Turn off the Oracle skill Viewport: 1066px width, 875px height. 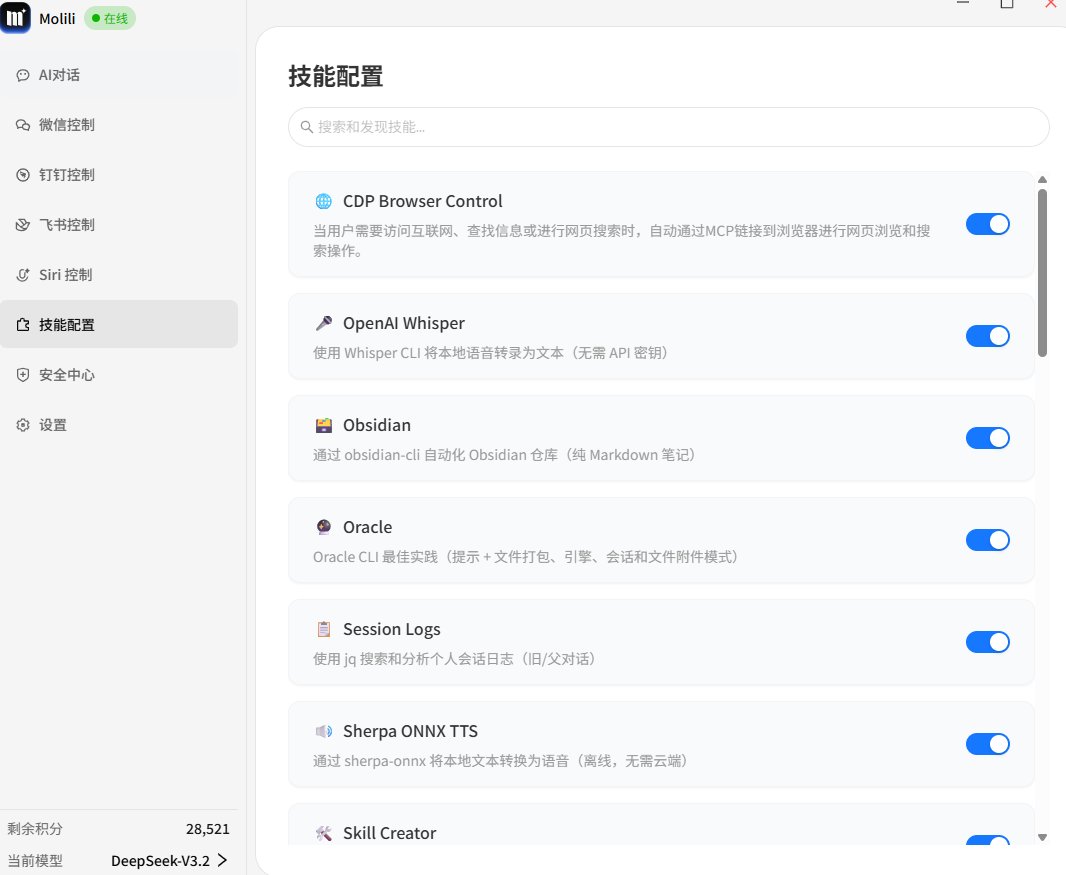point(988,540)
